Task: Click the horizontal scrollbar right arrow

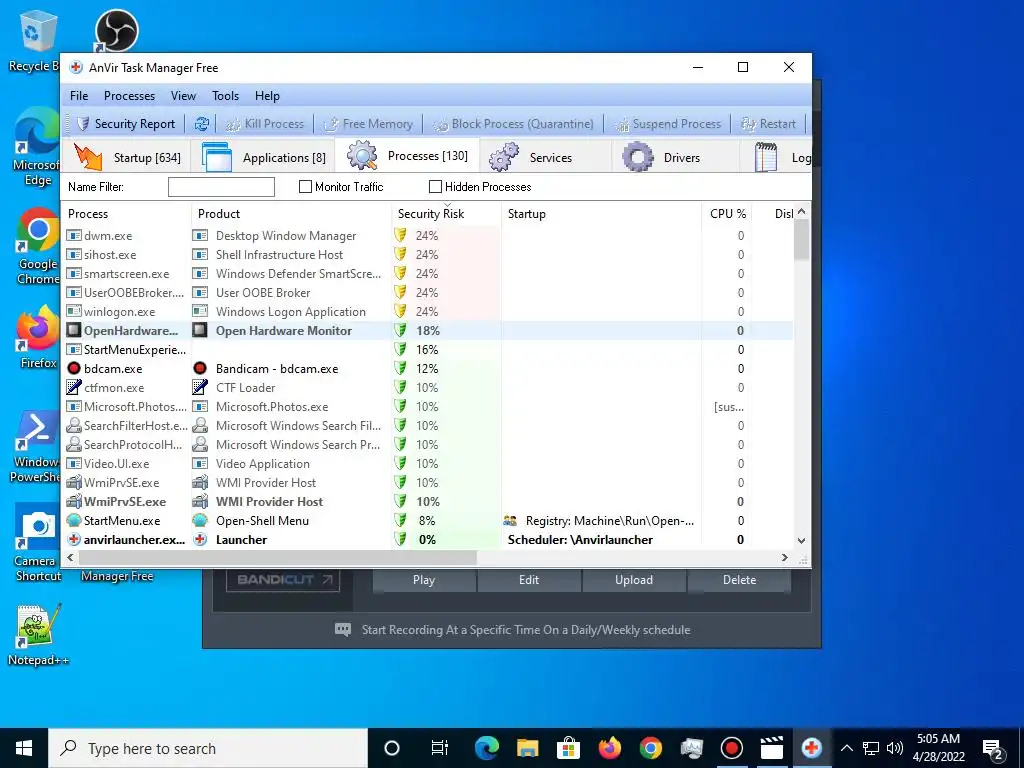Action: pos(784,558)
